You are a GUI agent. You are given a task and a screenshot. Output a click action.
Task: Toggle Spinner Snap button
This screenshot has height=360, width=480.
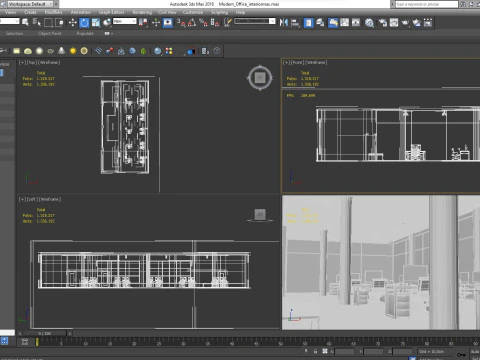click(x=215, y=22)
